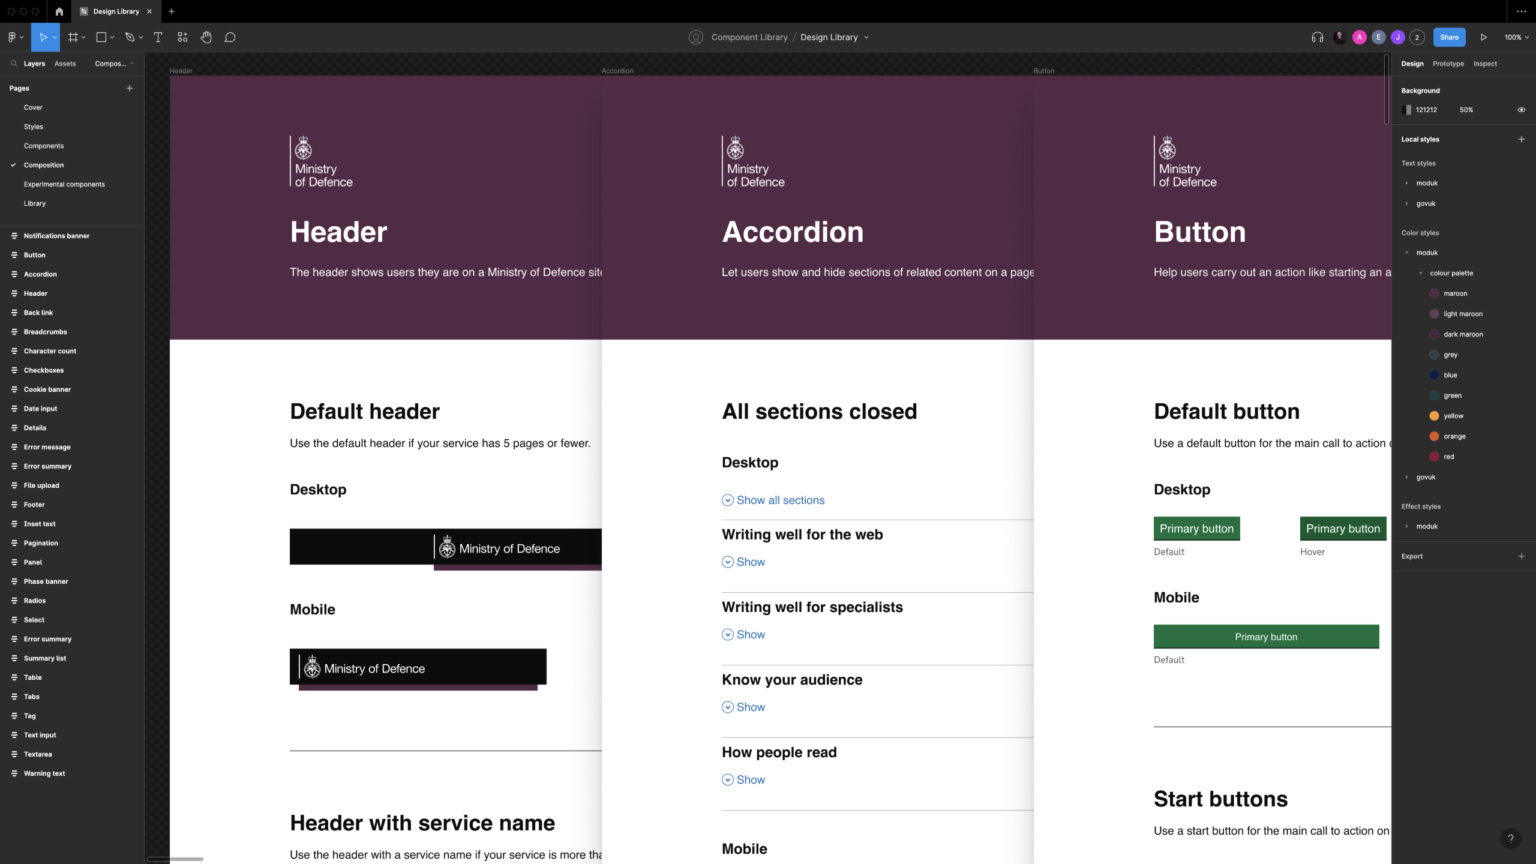This screenshot has height=864, width=1536.
Task: Click the Show all sections link
Action: (x=780, y=500)
